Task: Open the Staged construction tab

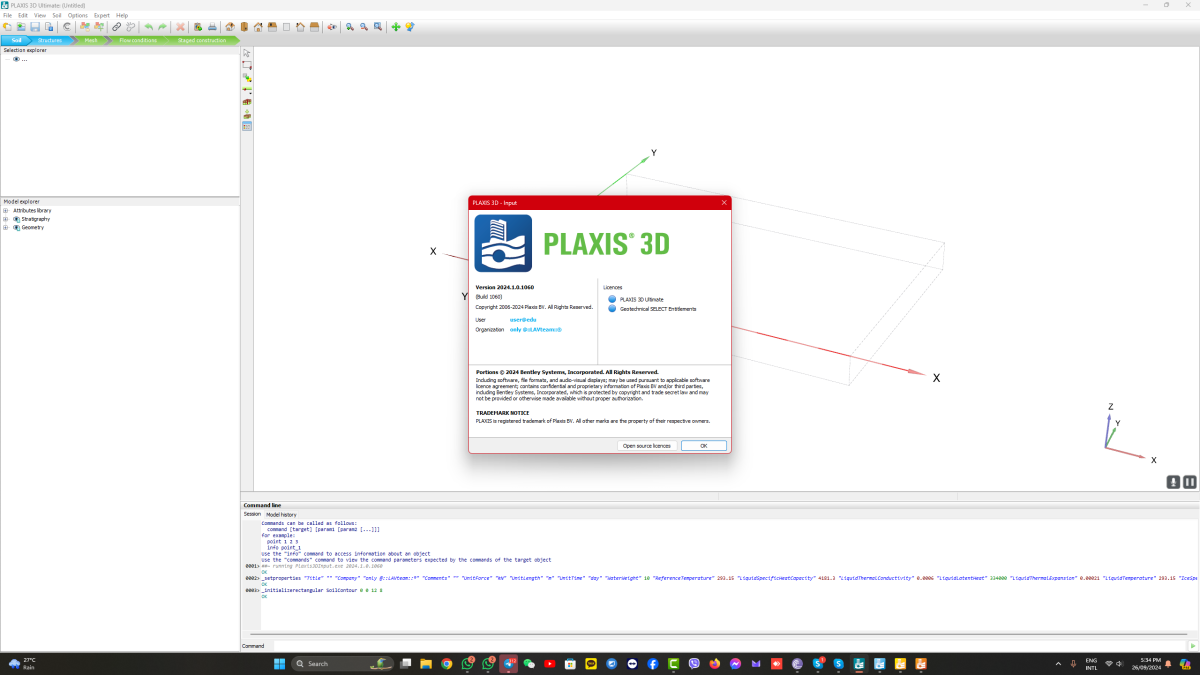Action: pos(200,40)
